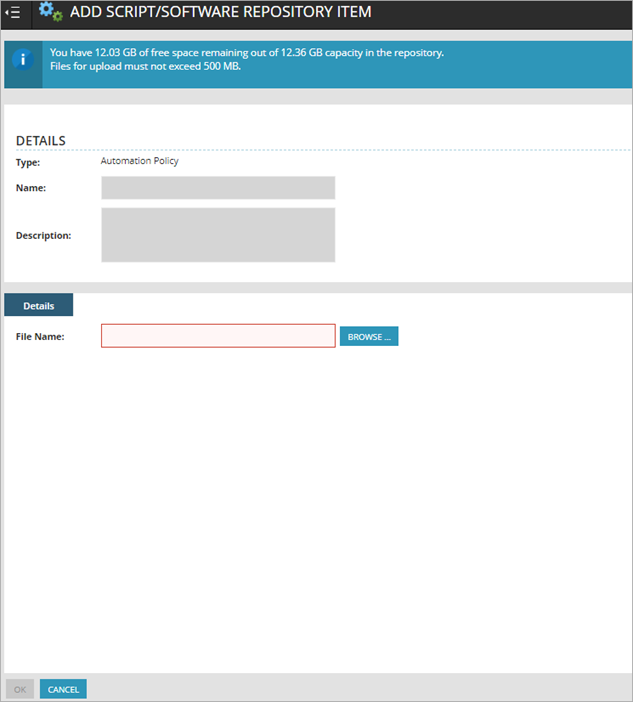Click the 'ADD SCRIPT/SOFTWARE REPOSITORY ITEM' title
633x702 pixels.
pyautogui.click(x=221, y=12)
